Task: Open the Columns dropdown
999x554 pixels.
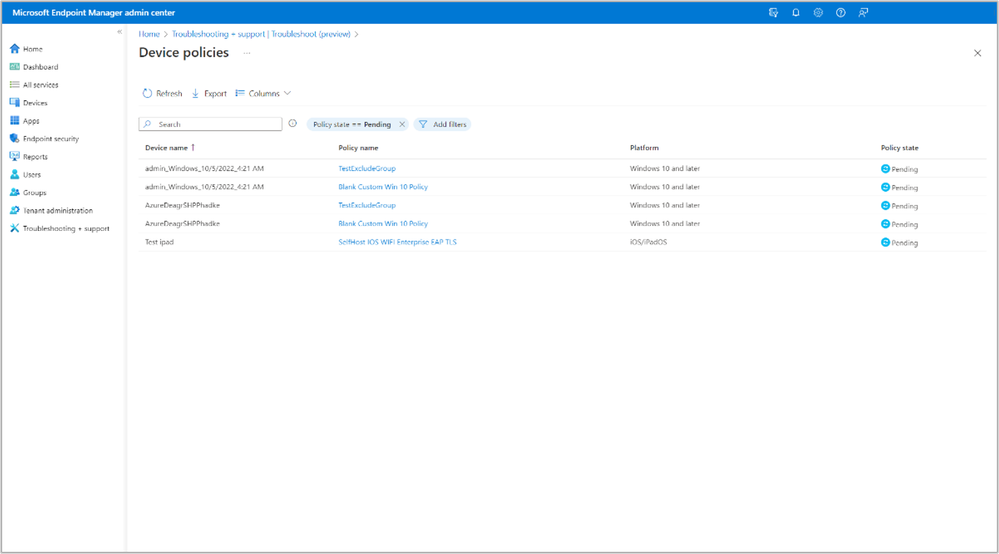Action: point(263,94)
